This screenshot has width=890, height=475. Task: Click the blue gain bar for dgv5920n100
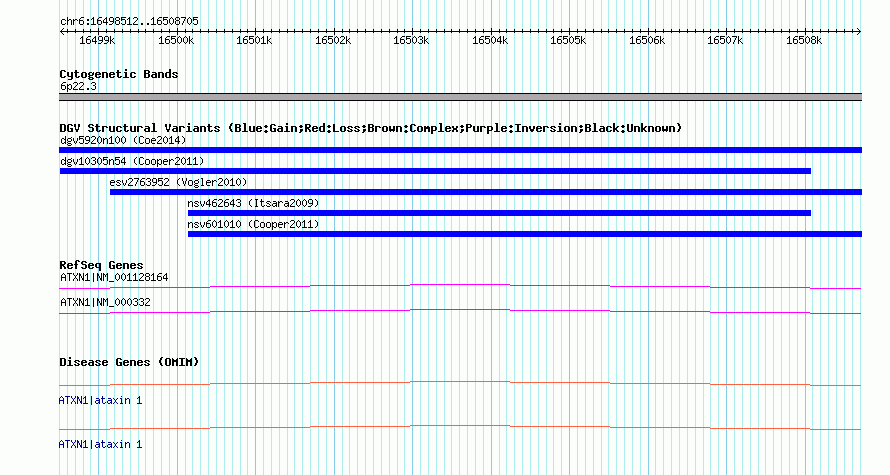click(x=460, y=150)
